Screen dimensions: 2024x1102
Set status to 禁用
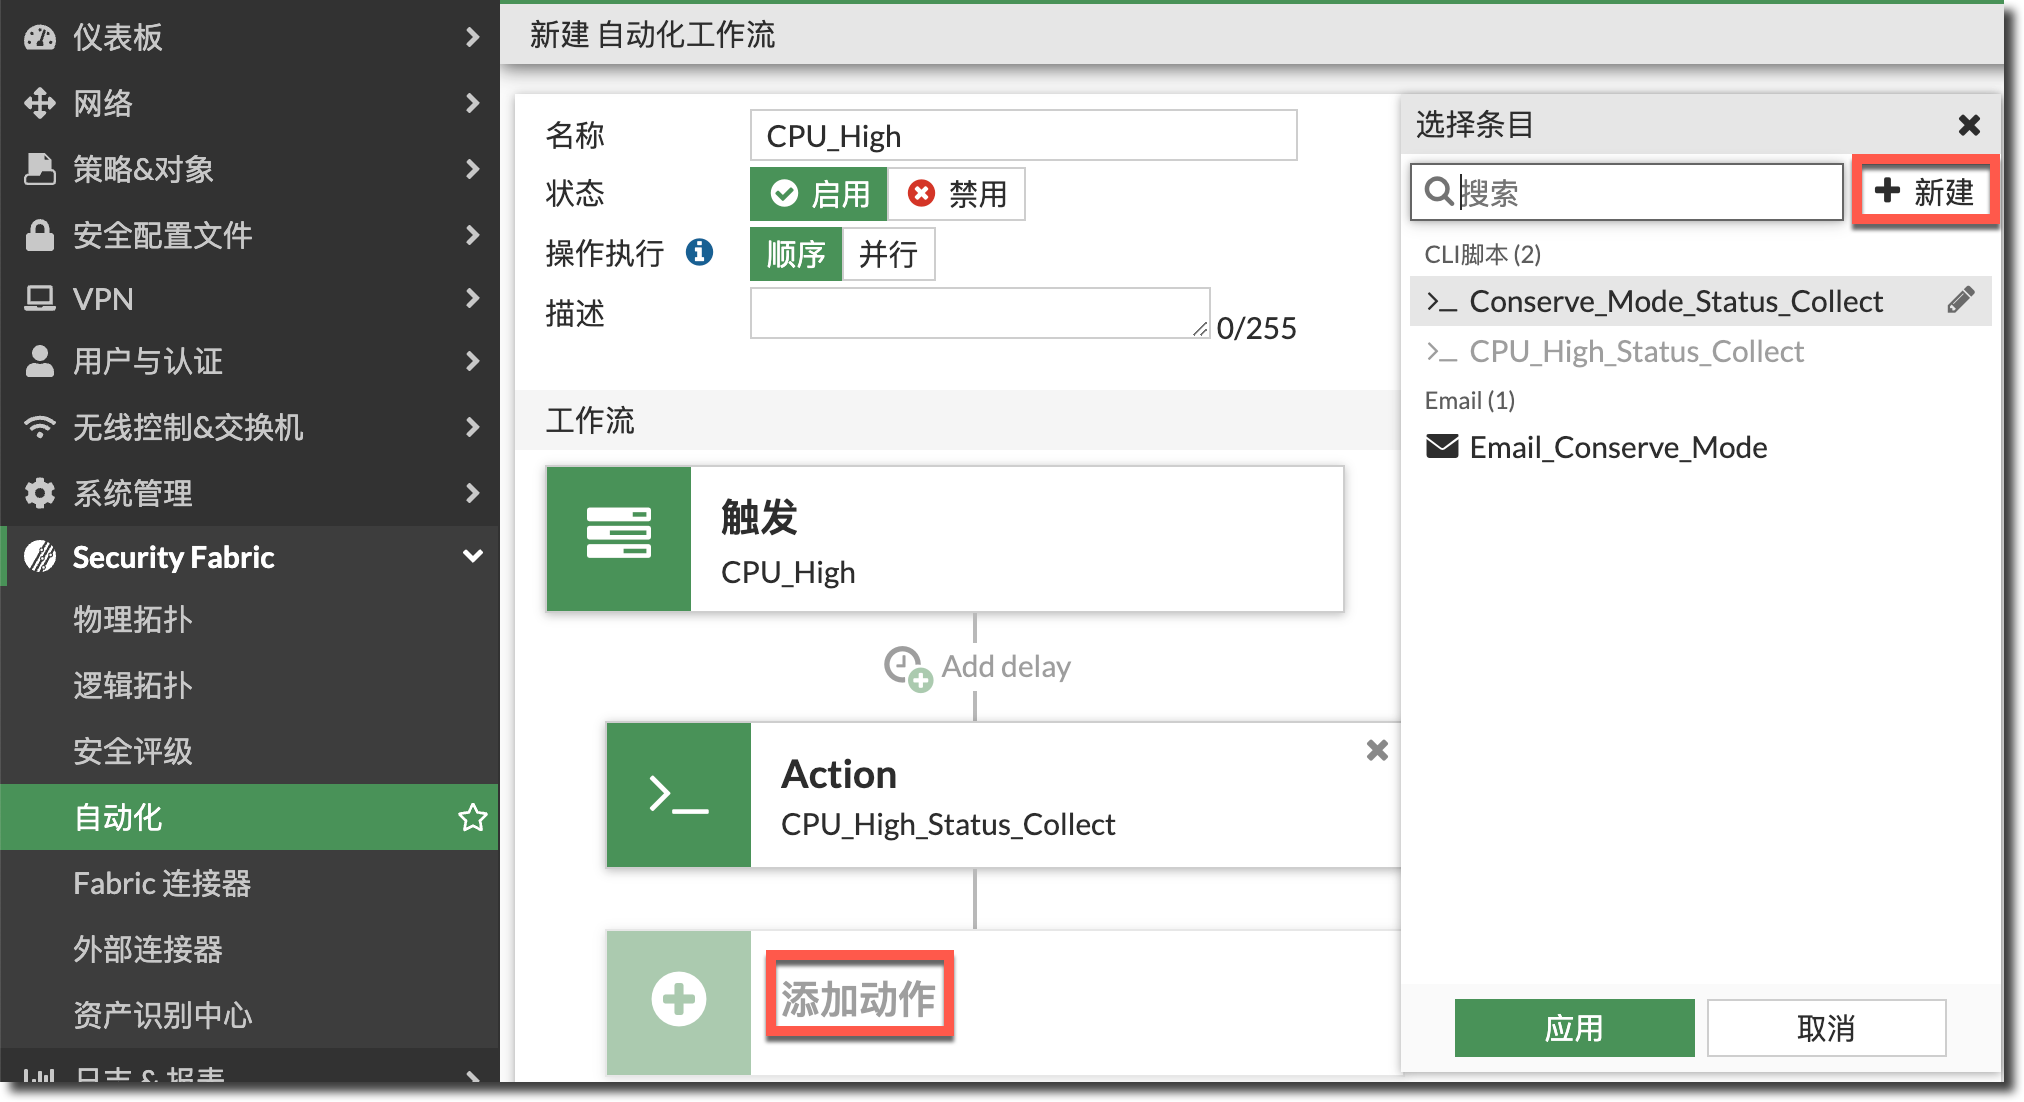pos(957,194)
